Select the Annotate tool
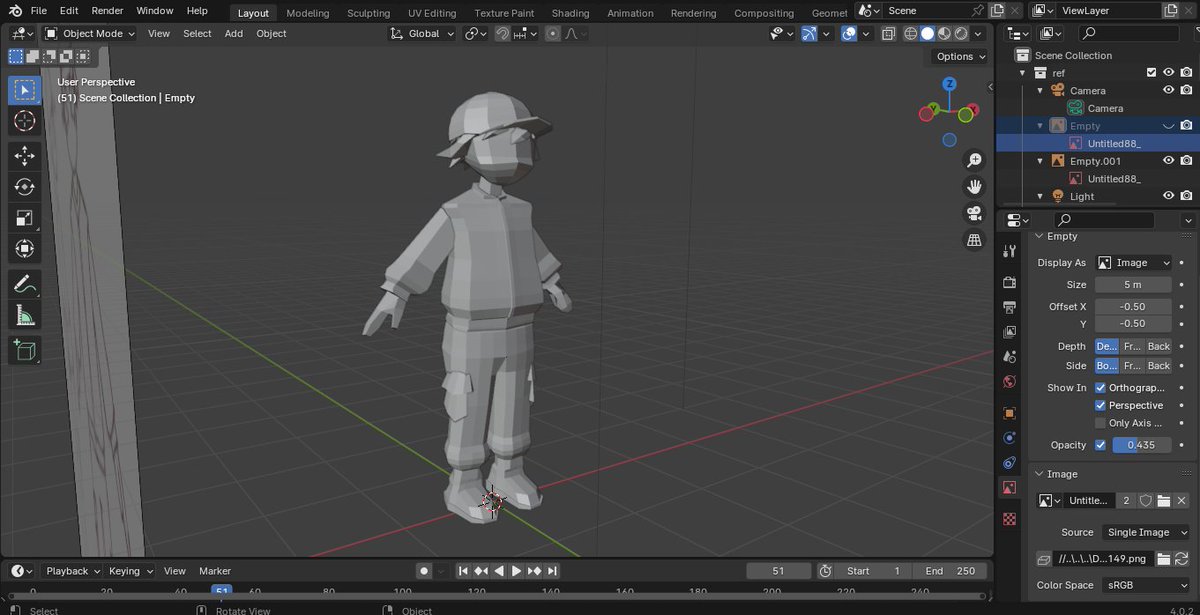Viewport: 1200px width, 615px height. tap(25, 284)
